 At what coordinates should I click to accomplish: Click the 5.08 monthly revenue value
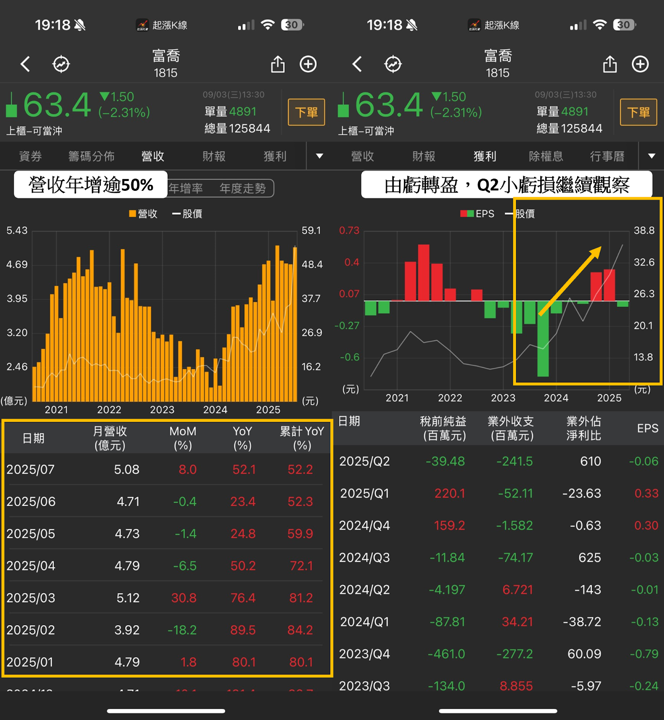[127, 469]
